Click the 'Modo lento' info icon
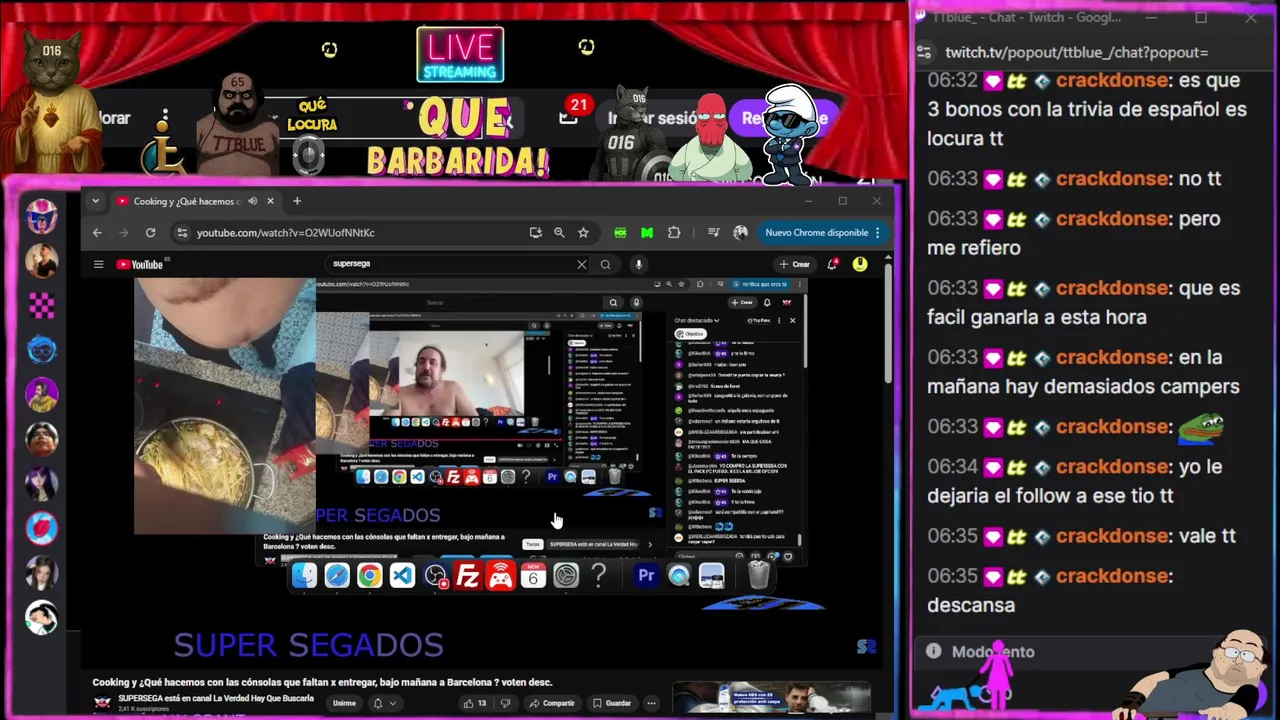Image resolution: width=1280 pixels, height=720 pixels. (933, 651)
